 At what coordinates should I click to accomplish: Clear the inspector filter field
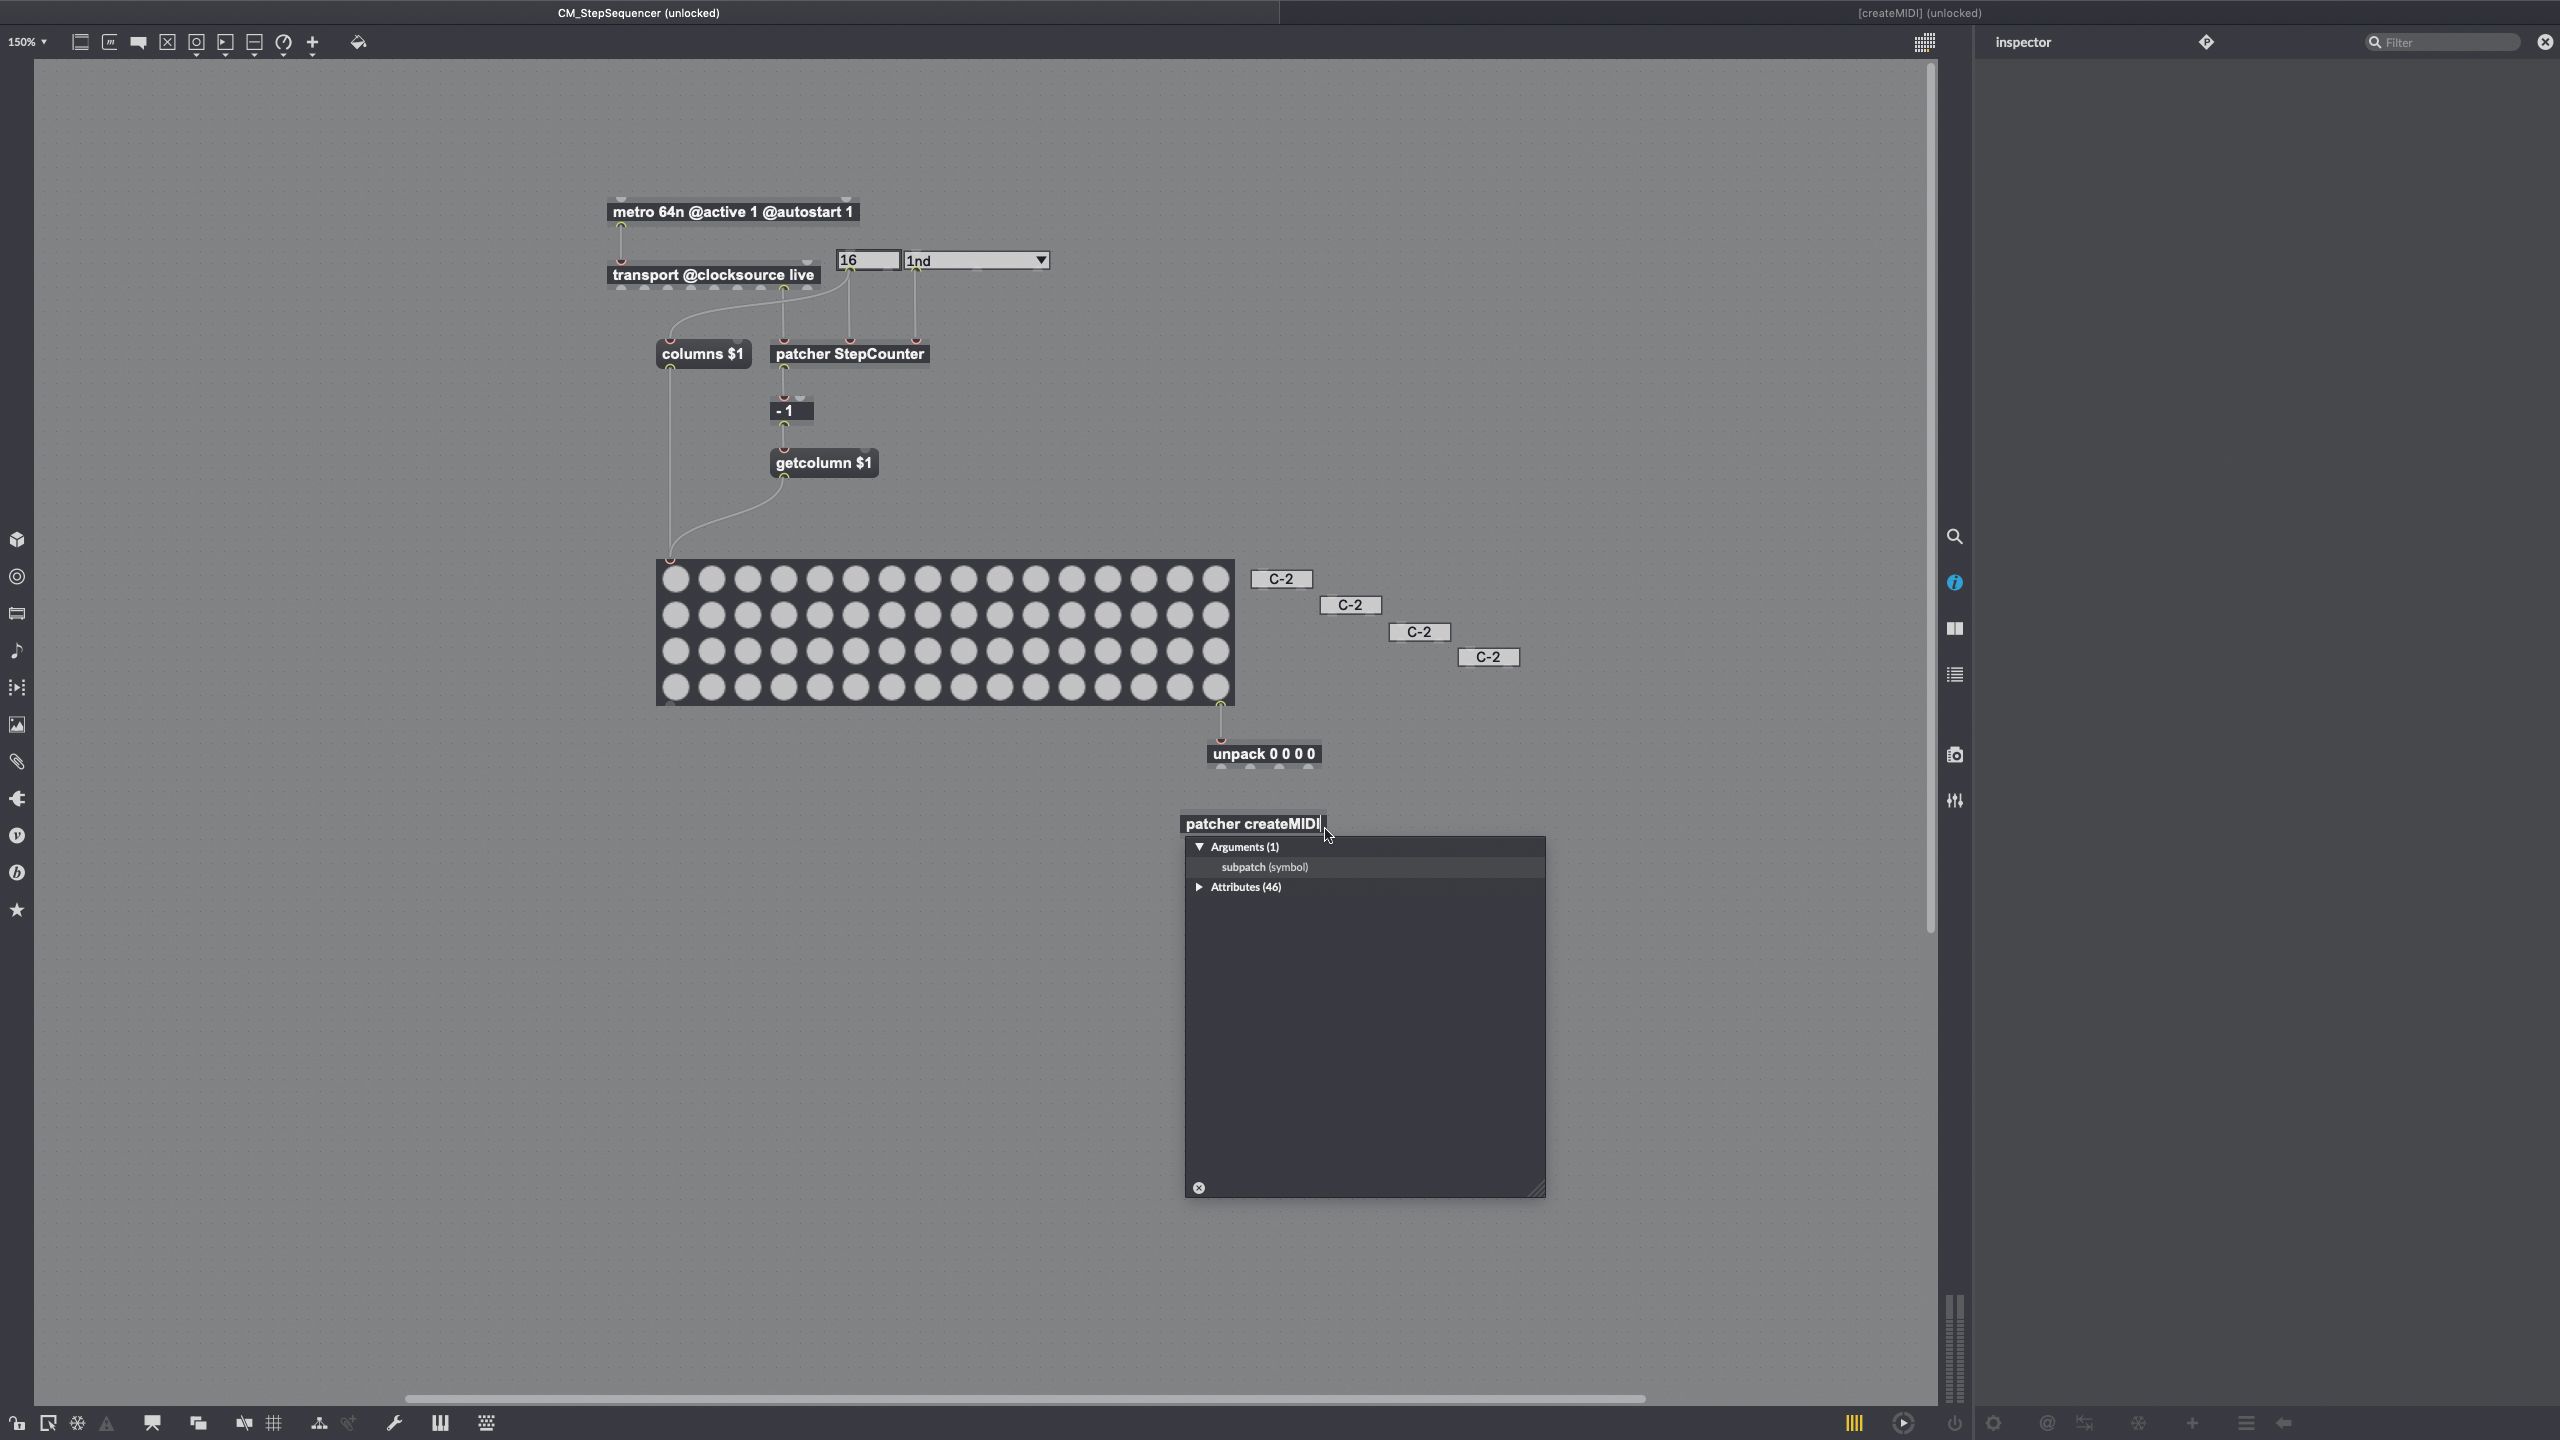[2545, 42]
